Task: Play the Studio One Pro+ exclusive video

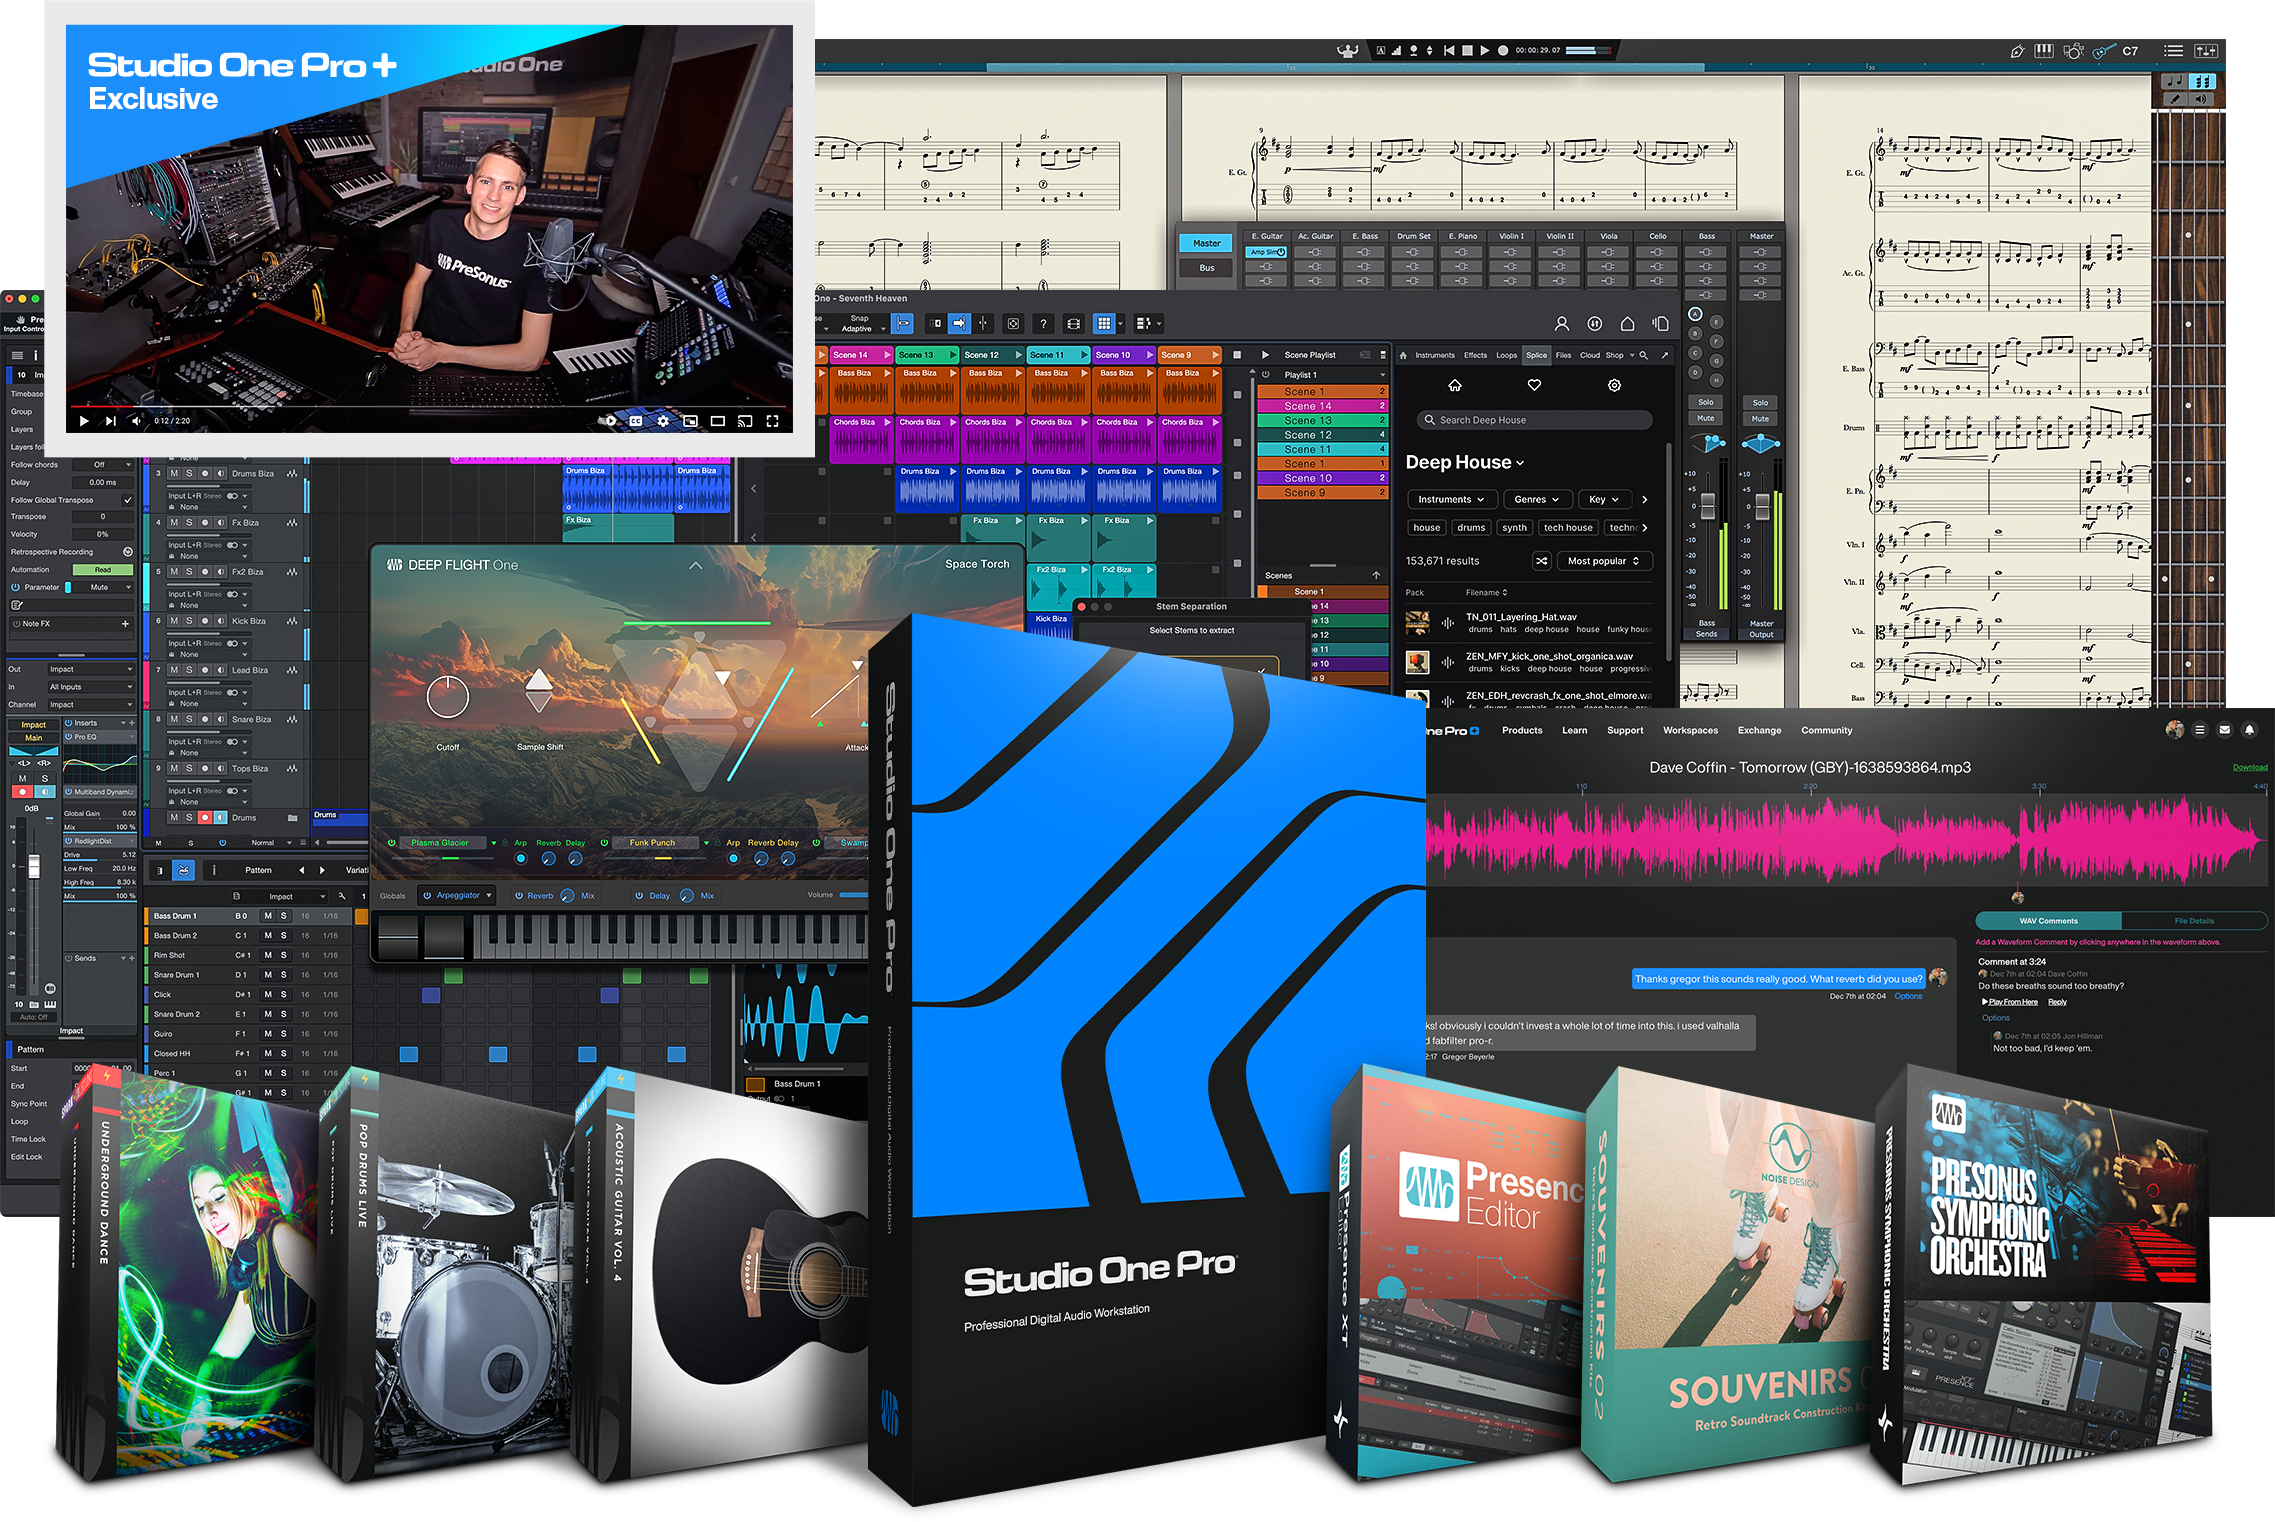Action: [84, 421]
